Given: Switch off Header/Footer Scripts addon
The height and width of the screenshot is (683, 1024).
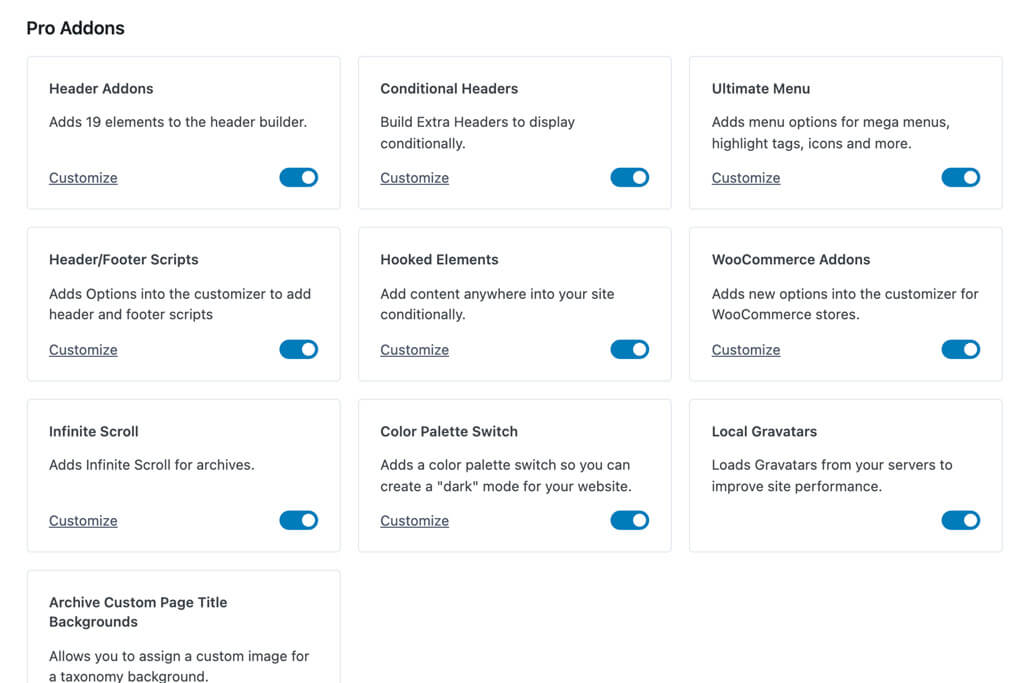Looking at the screenshot, I should (x=298, y=349).
